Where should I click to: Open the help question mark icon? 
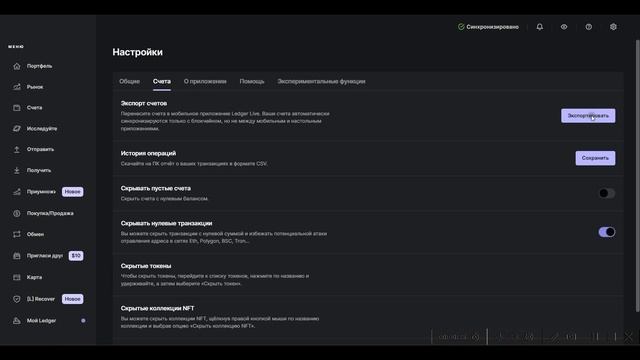pyautogui.click(x=589, y=27)
